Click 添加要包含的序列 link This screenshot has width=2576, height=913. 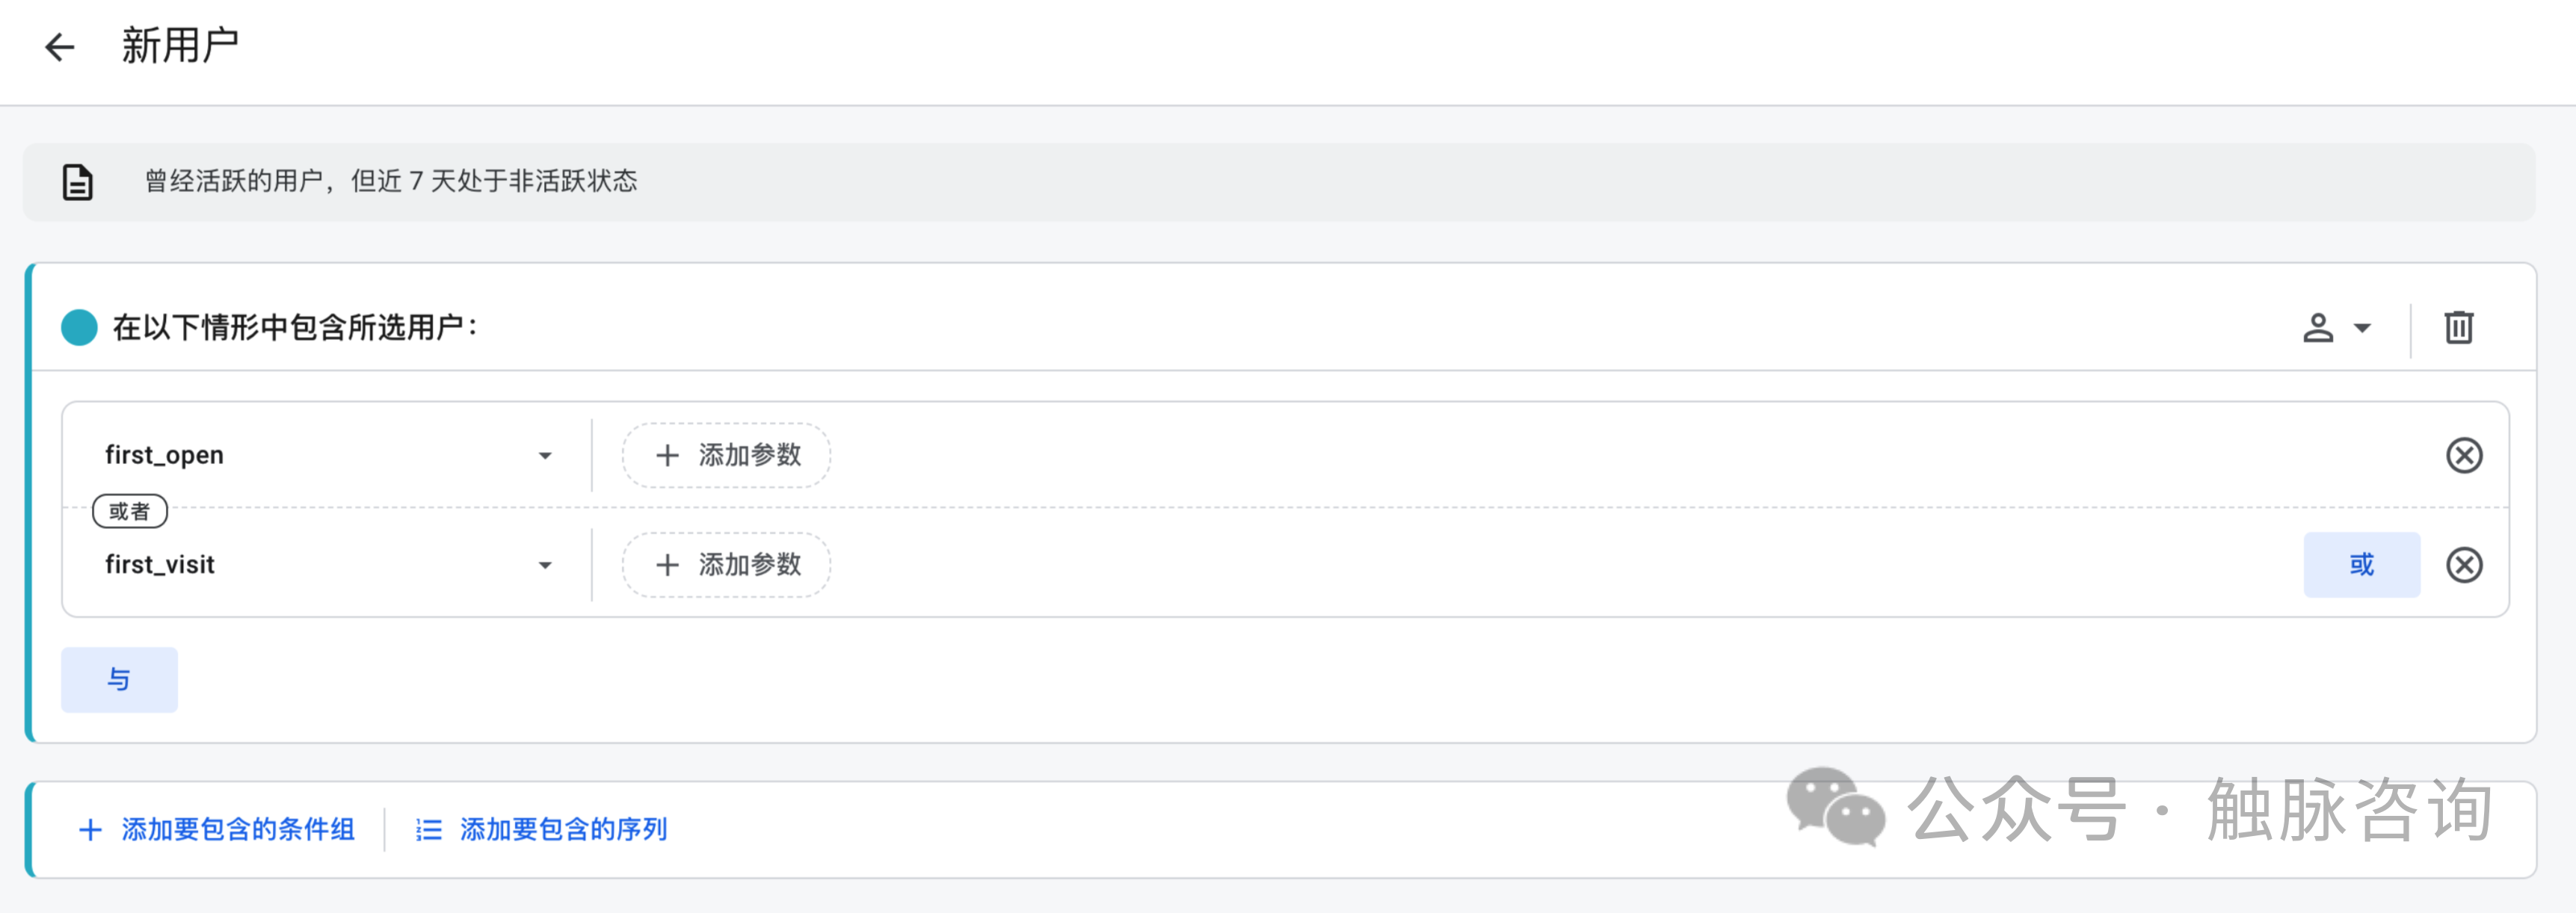coord(563,830)
